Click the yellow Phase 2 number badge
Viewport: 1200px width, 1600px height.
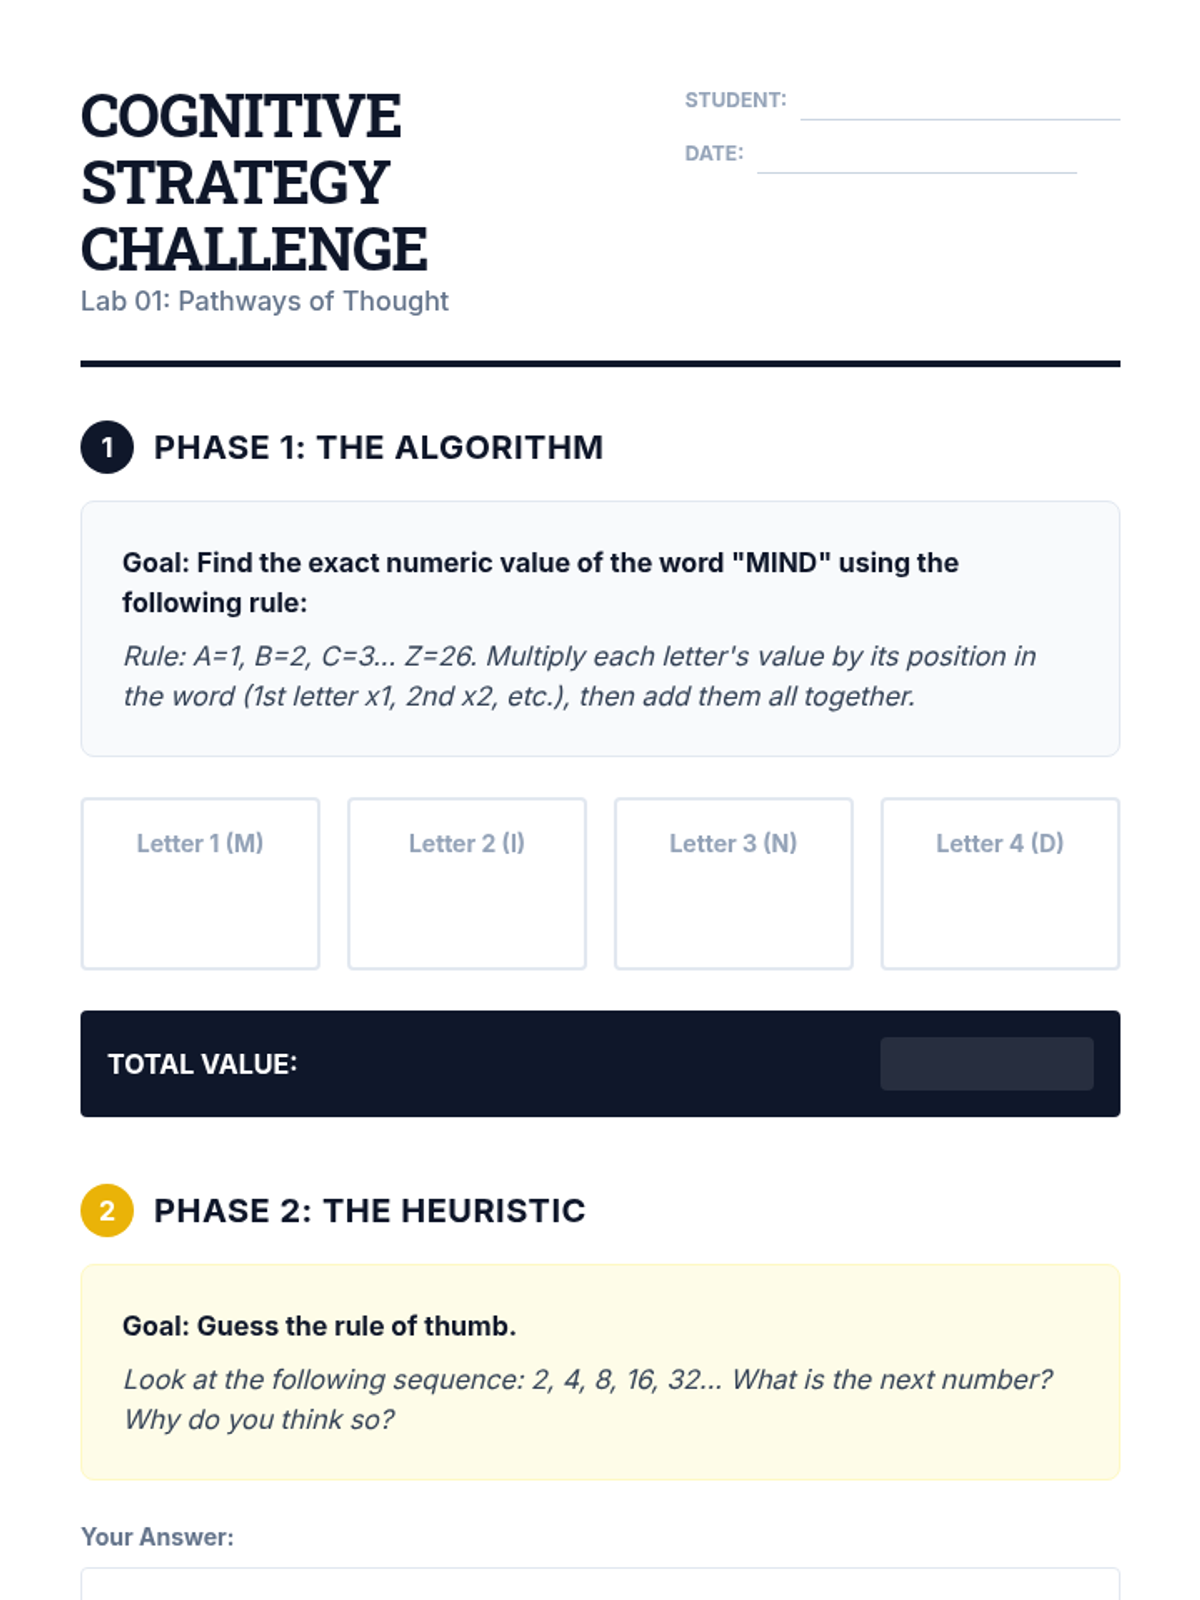click(107, 1211)
